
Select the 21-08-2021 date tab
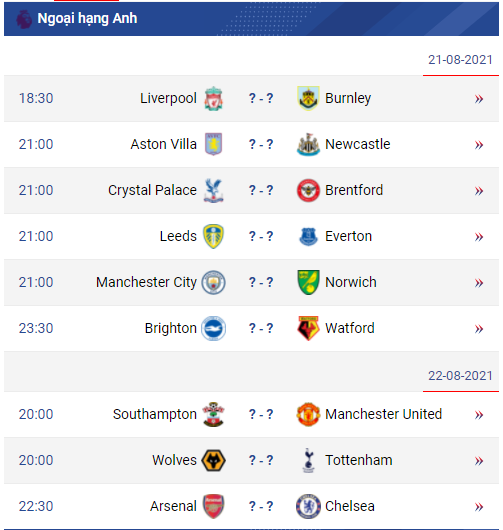pos(460,60)
